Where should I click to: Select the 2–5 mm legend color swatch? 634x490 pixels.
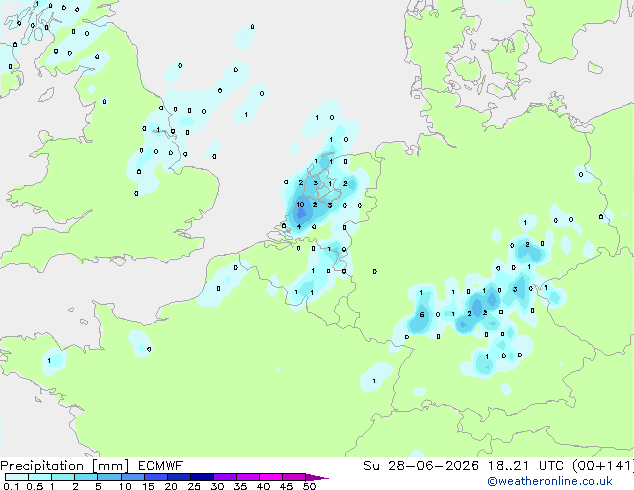tap(86, 477)
